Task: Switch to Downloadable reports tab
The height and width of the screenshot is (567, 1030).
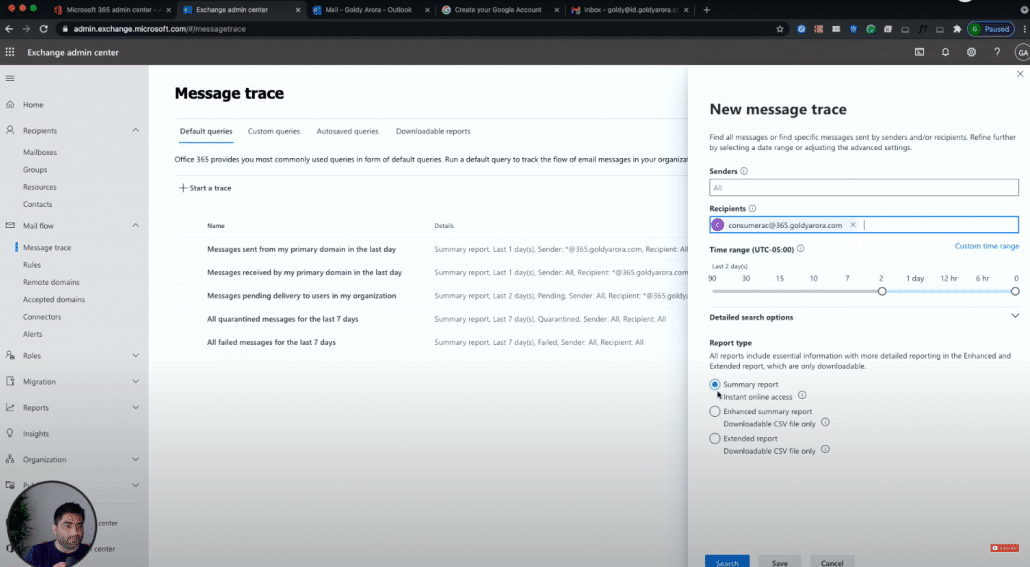Action: [433, 131]
